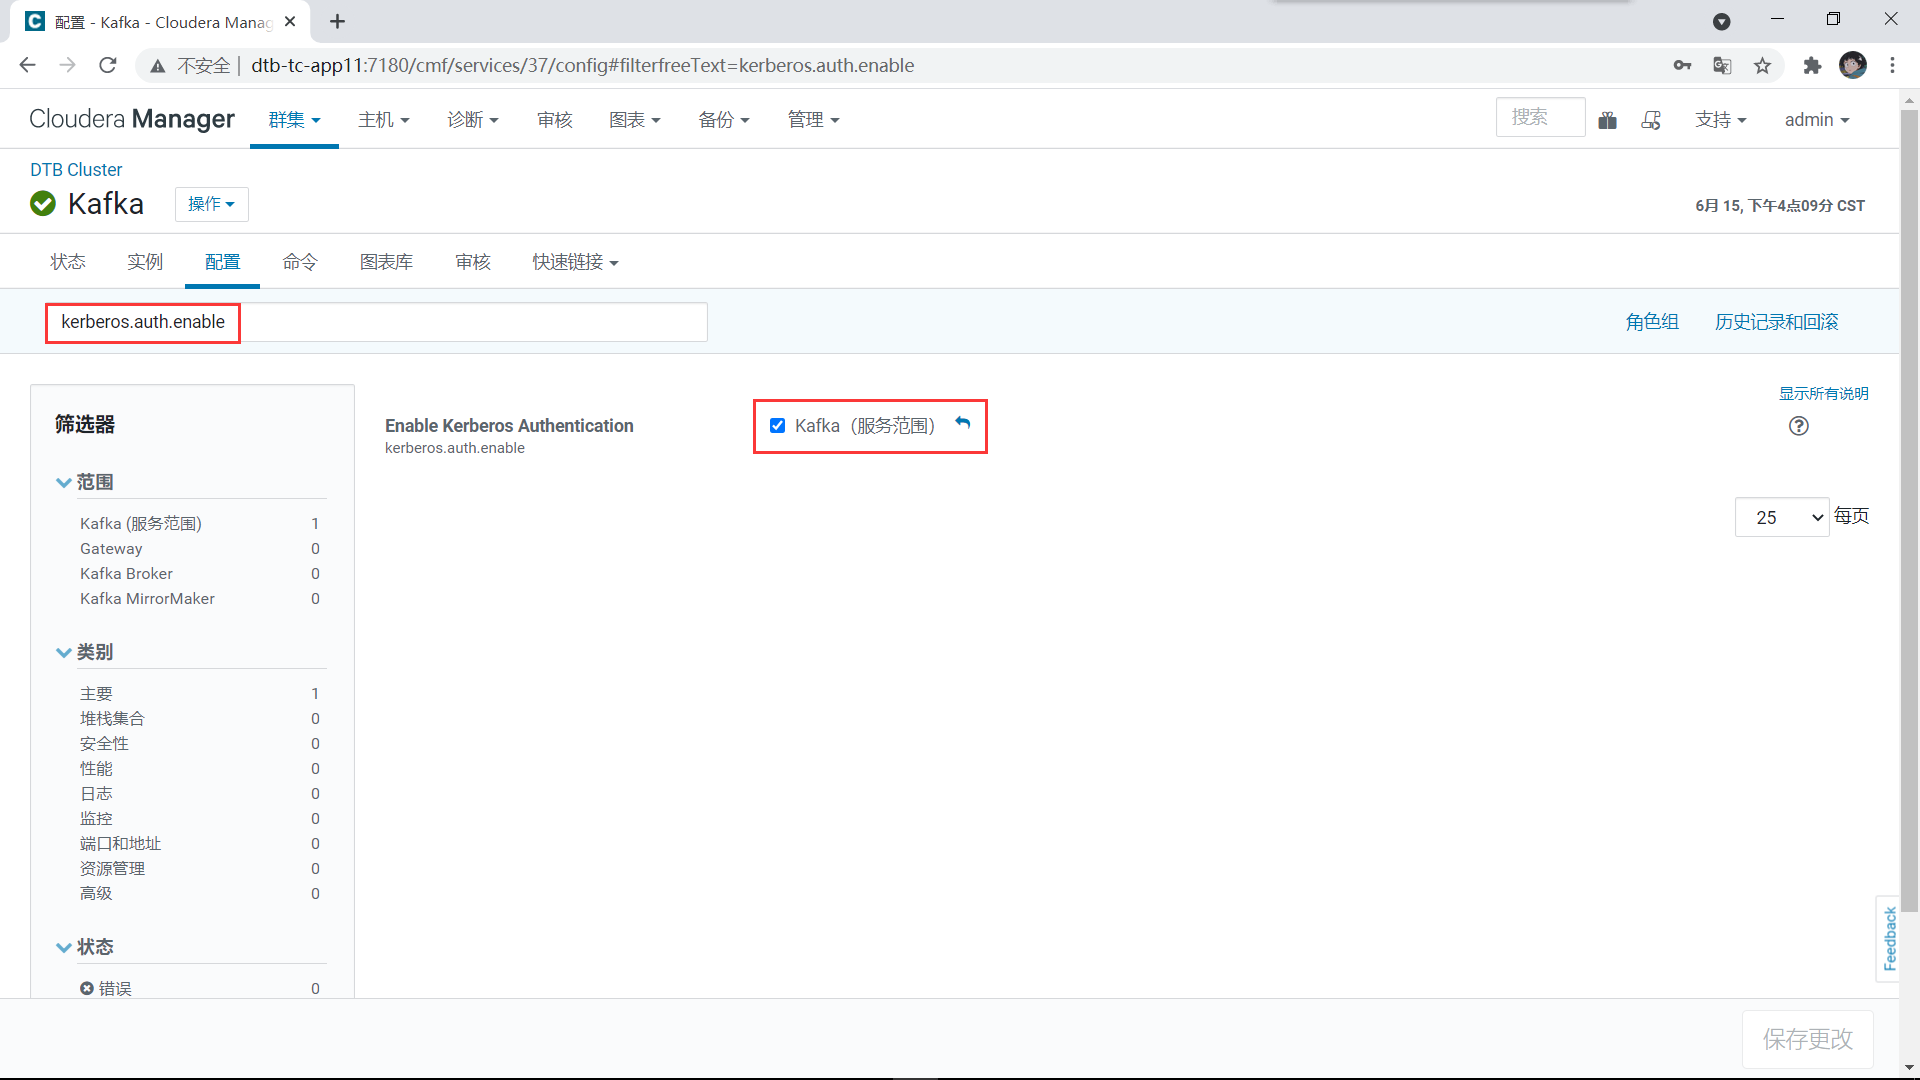Click the parcels gift box icon
Image resolution: width=1920 pixels, height=1080 pixels.
[x=1607, y=120]
